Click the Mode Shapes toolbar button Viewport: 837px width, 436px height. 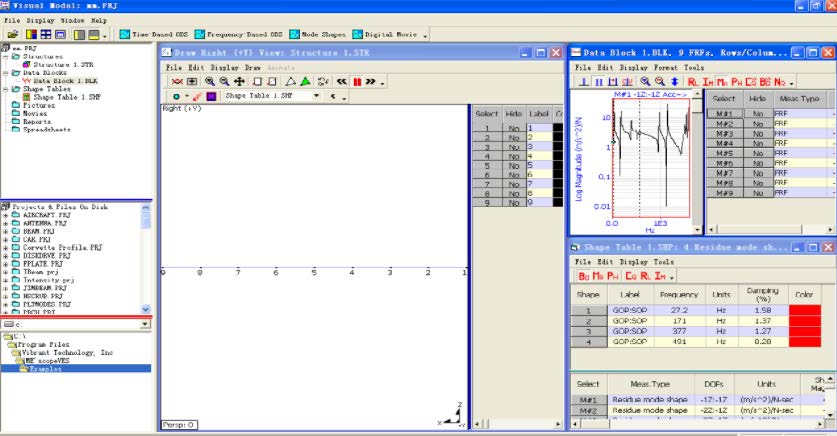[x=318, y=34]
